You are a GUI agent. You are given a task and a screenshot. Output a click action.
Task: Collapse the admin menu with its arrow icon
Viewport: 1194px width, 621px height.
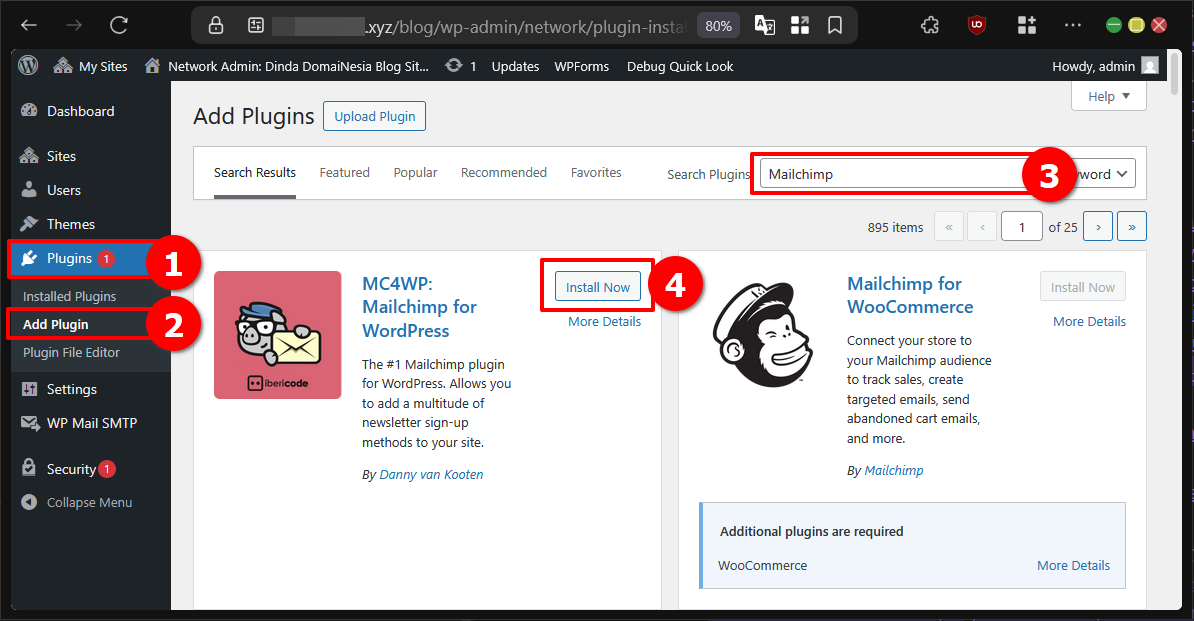pyautogui.click(x=28, y=502)
